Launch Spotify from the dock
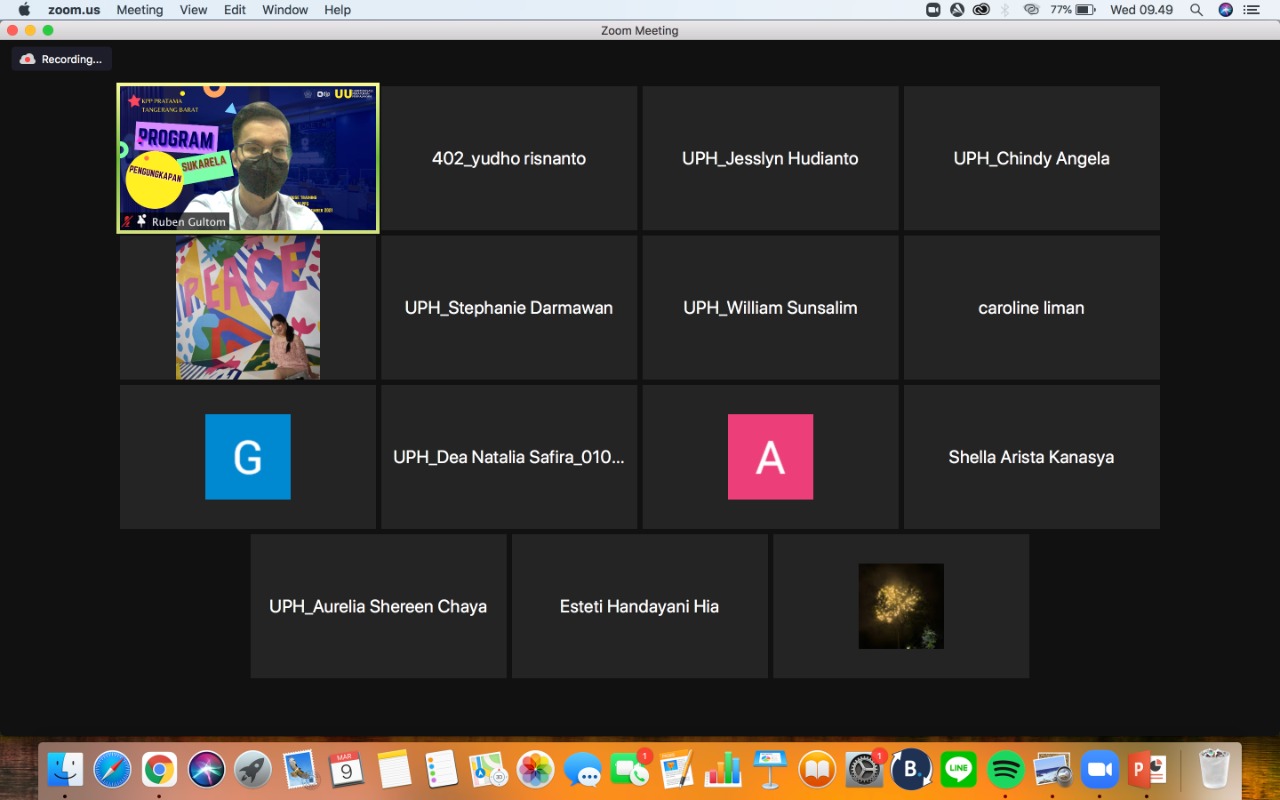The height and width of the screenshot is (800, 1280). (x=1006, y=769)
